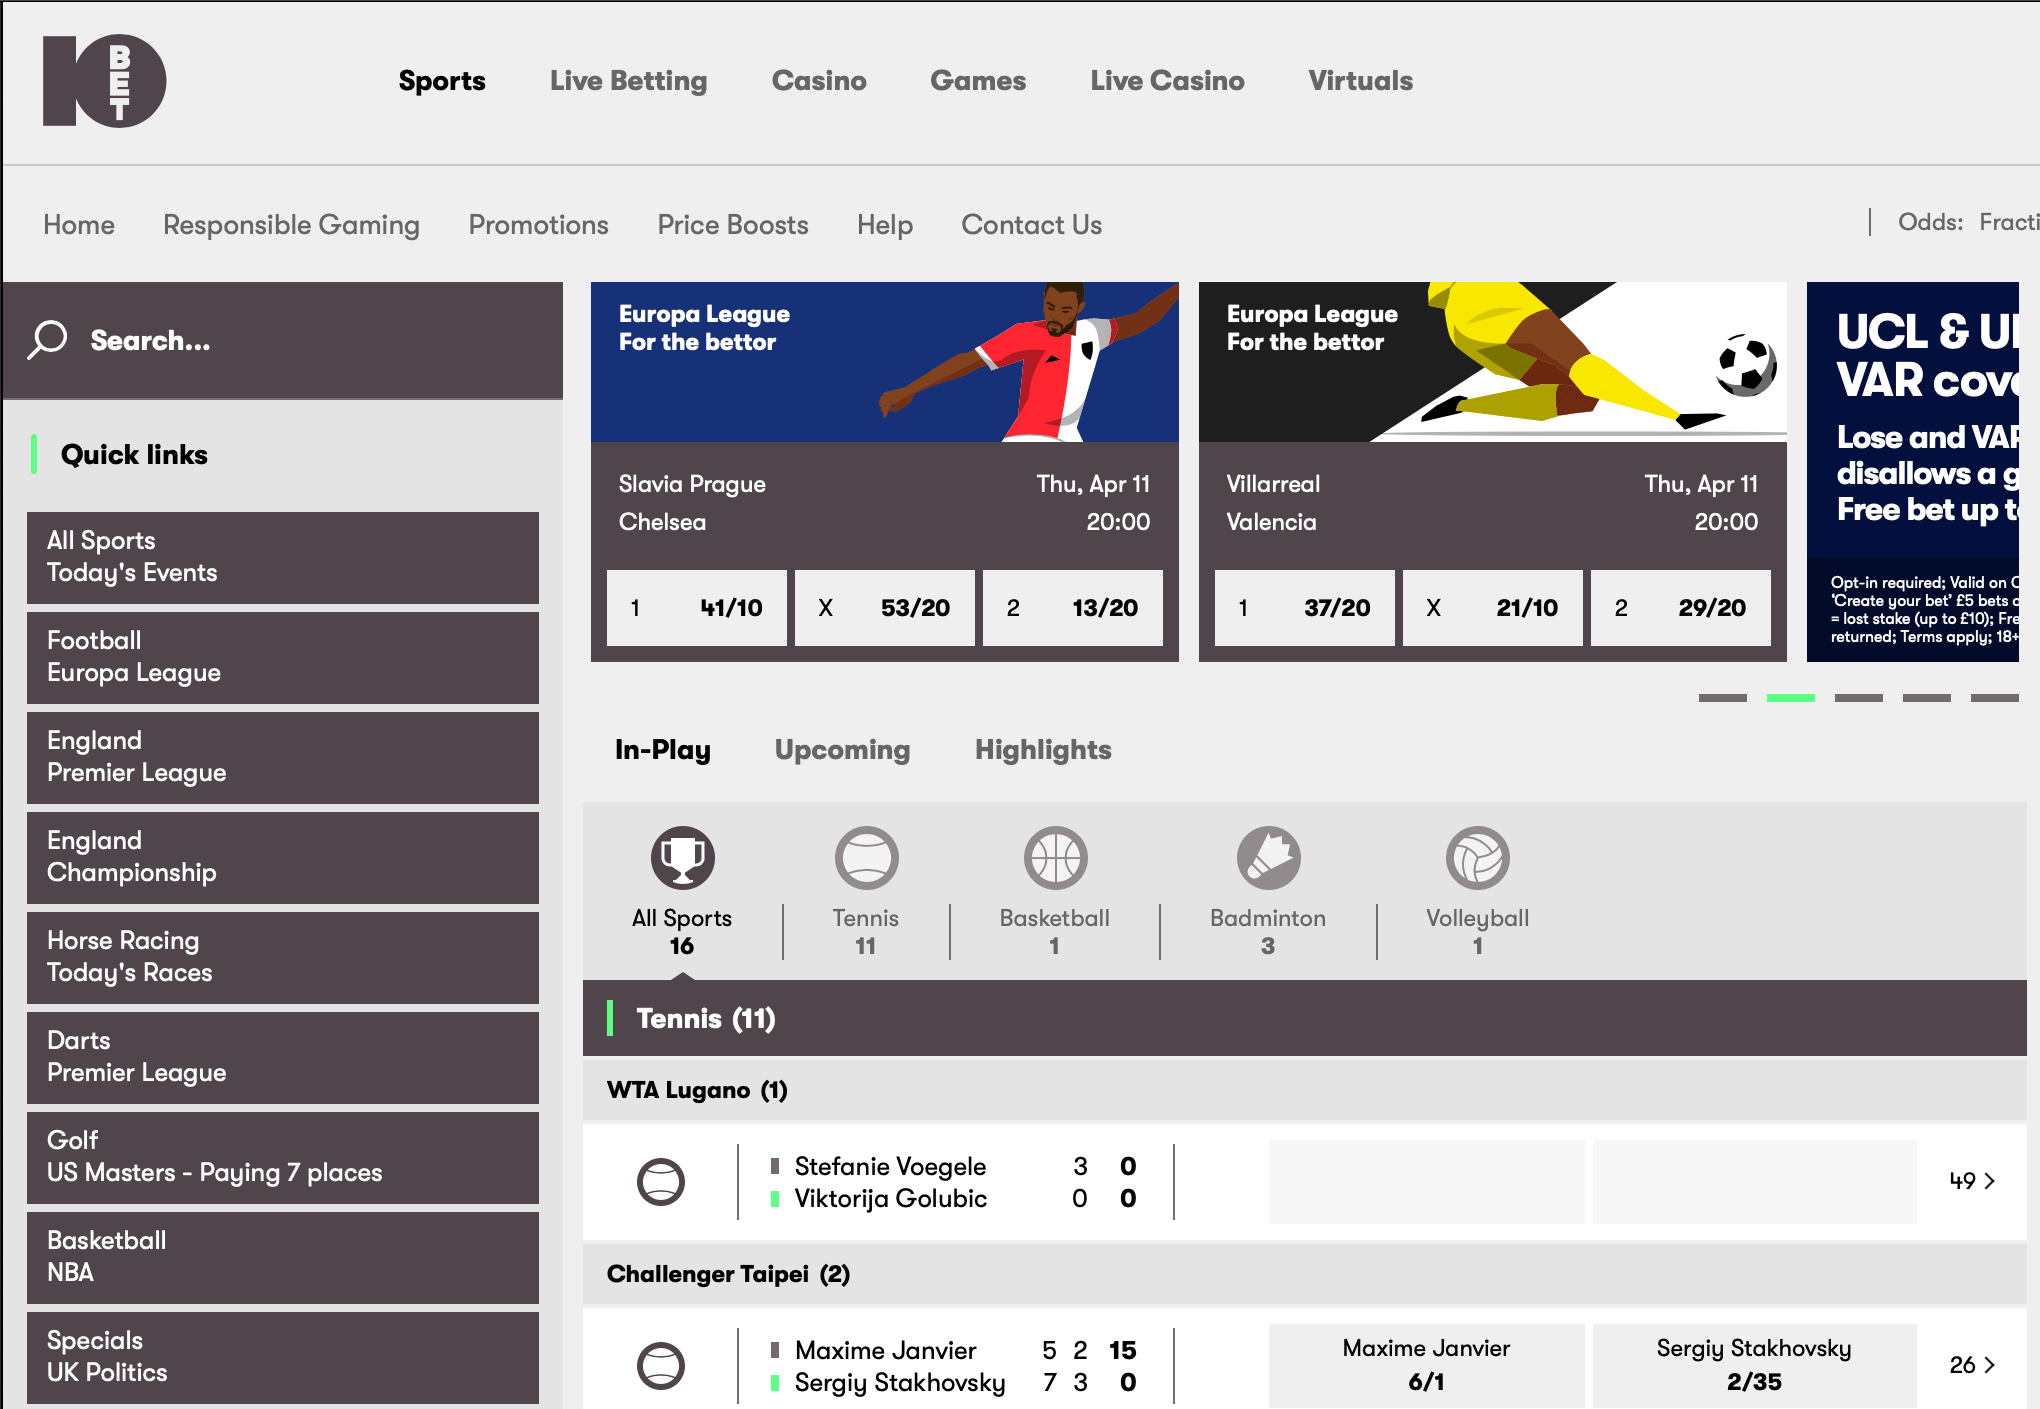Switch to the Upcoming tab
2040x1409 pixels.
point(842,750)
